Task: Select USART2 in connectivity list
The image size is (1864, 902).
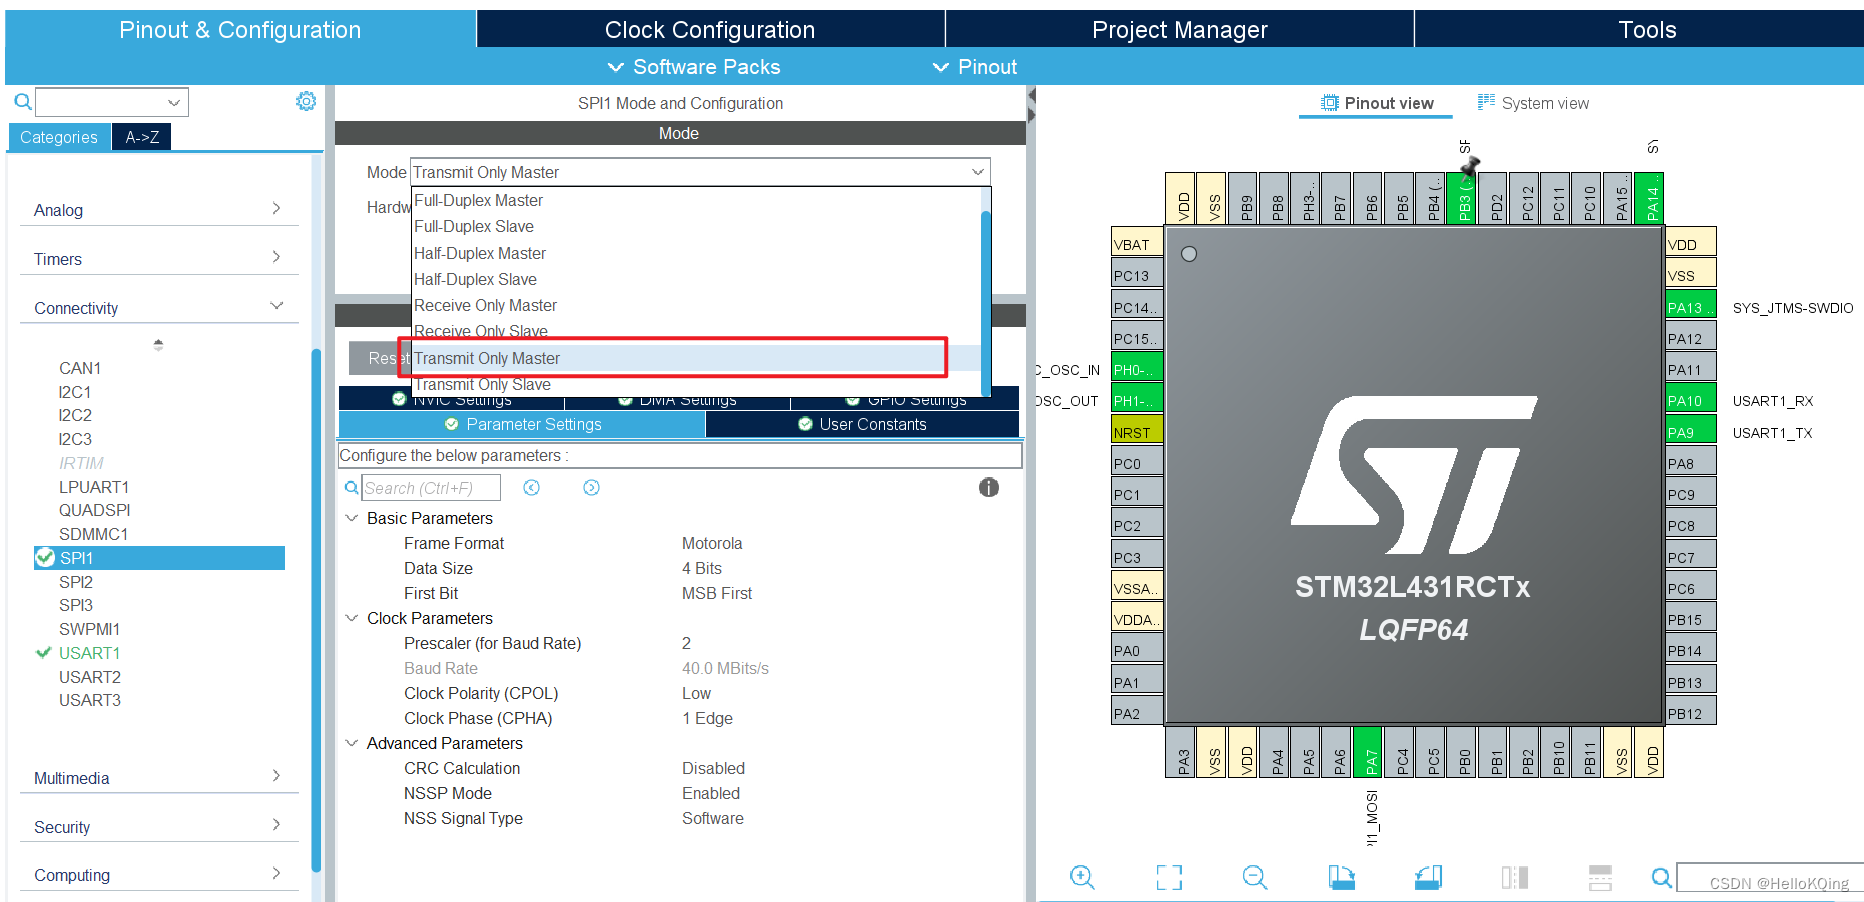Action: coord(89,677)
